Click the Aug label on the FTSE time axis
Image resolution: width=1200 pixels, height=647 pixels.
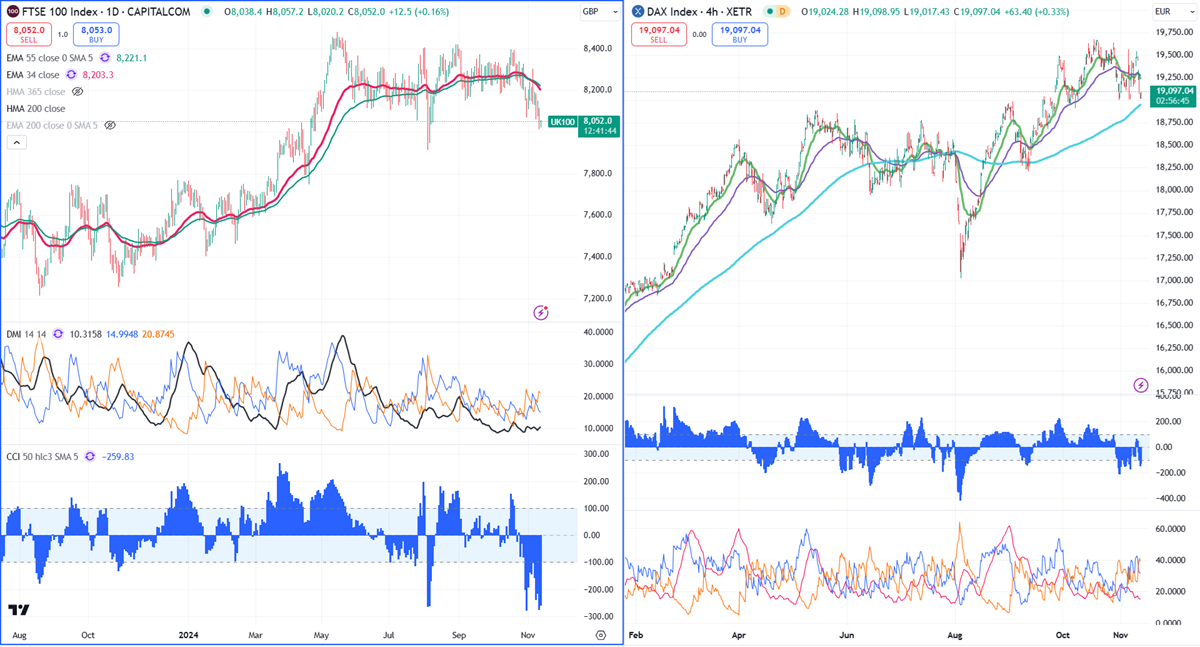point(19,634)
